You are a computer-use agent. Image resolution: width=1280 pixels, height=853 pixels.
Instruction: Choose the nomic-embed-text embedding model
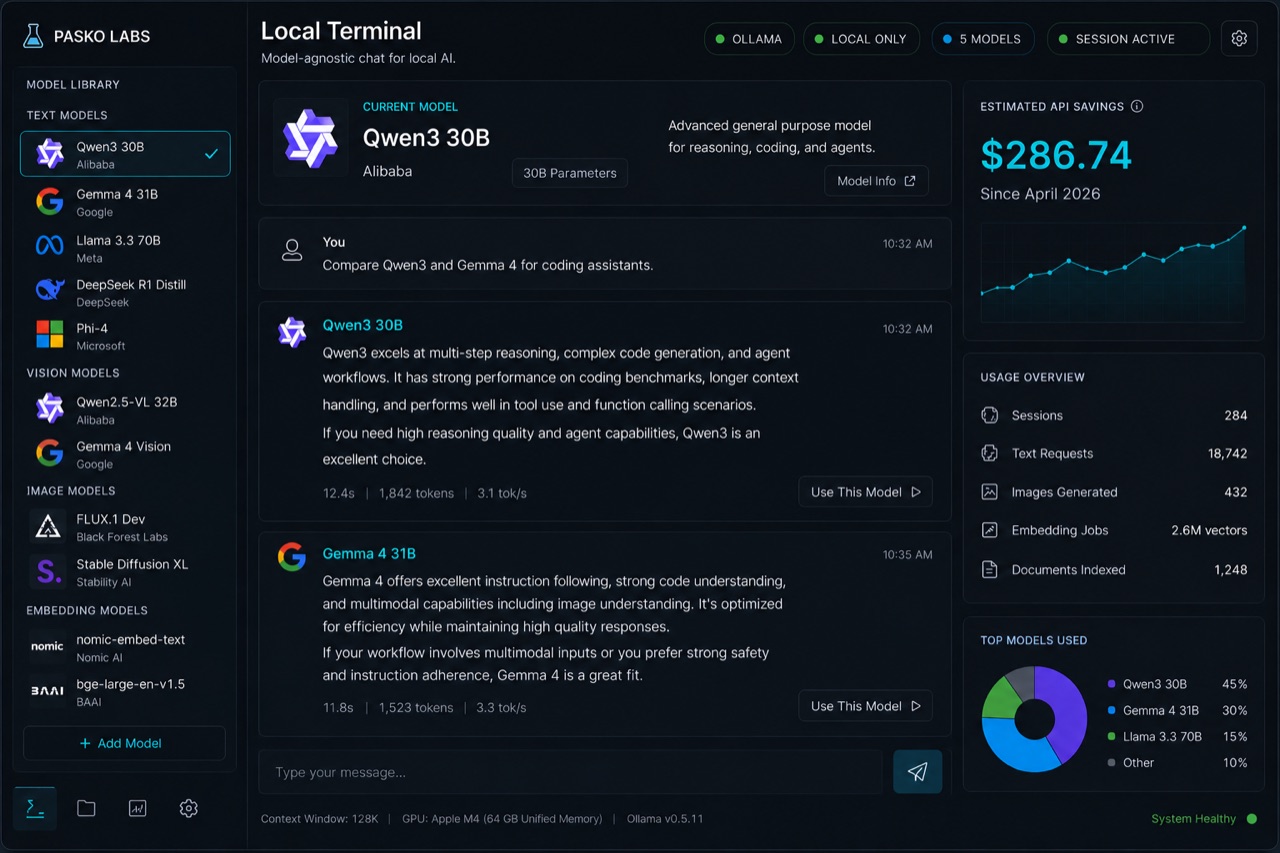pos(125,647)
